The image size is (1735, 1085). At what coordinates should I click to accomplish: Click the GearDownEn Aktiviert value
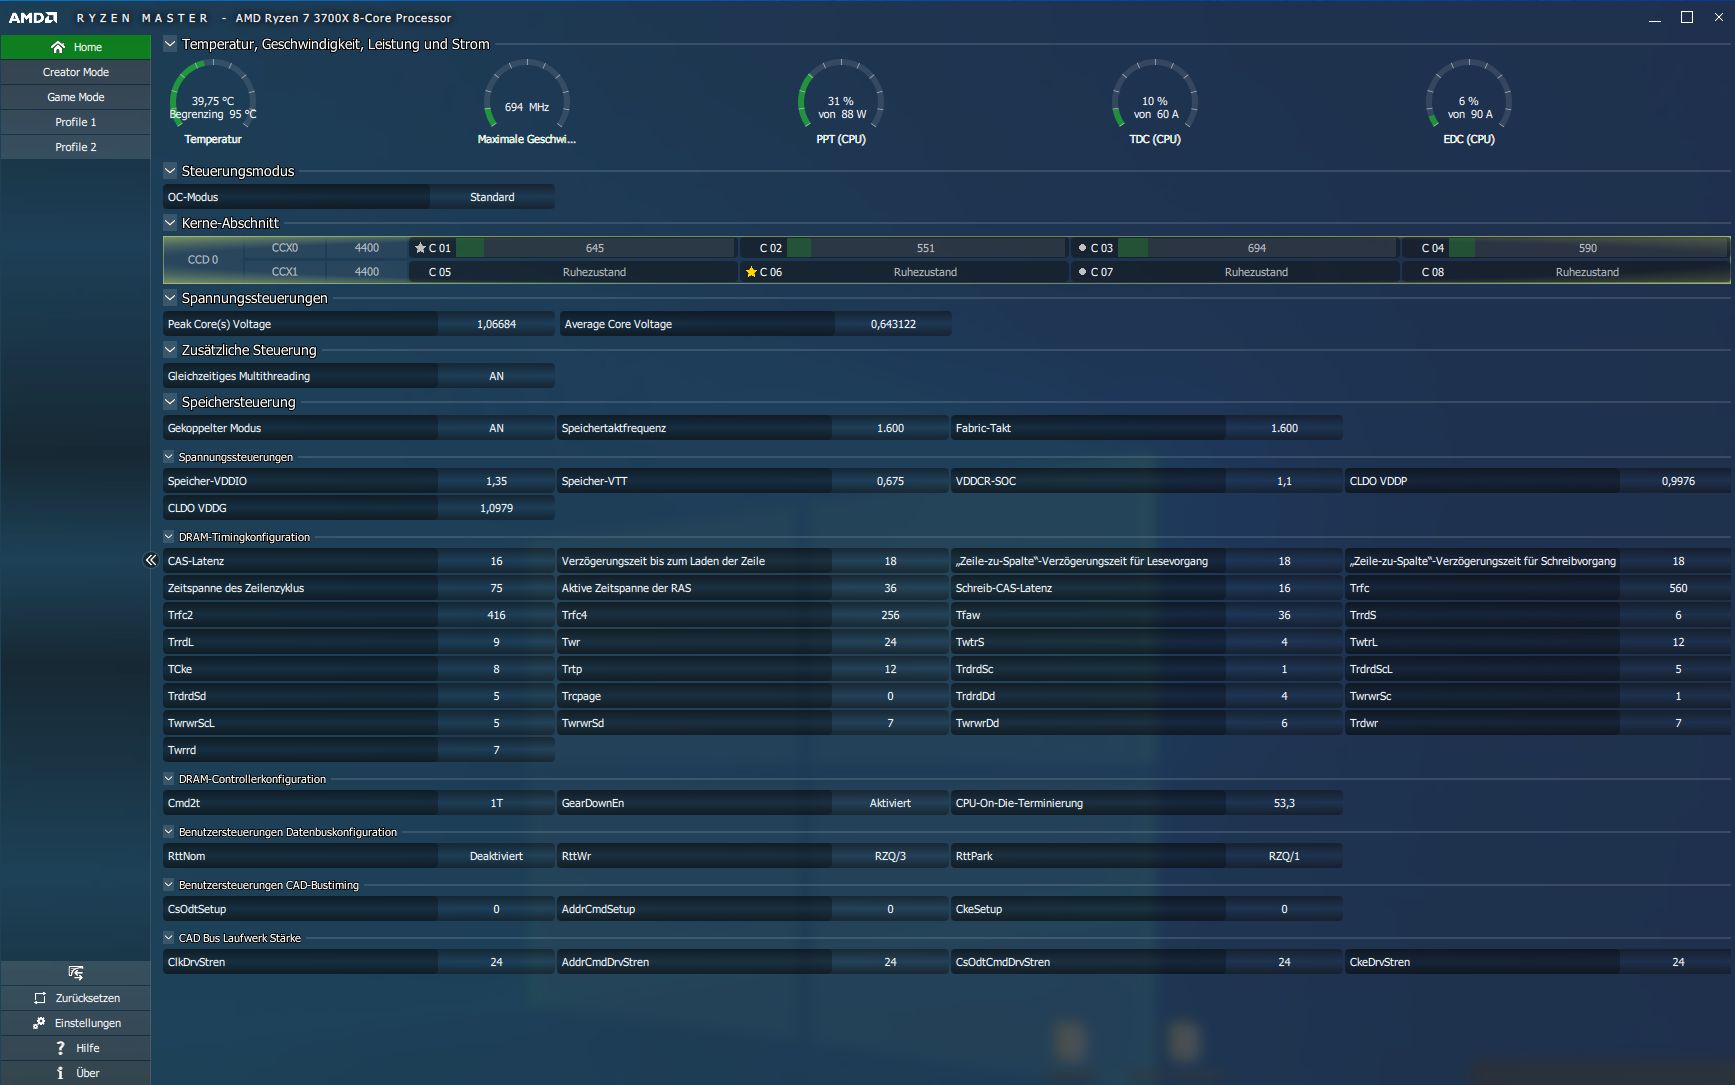coord(890,803)
